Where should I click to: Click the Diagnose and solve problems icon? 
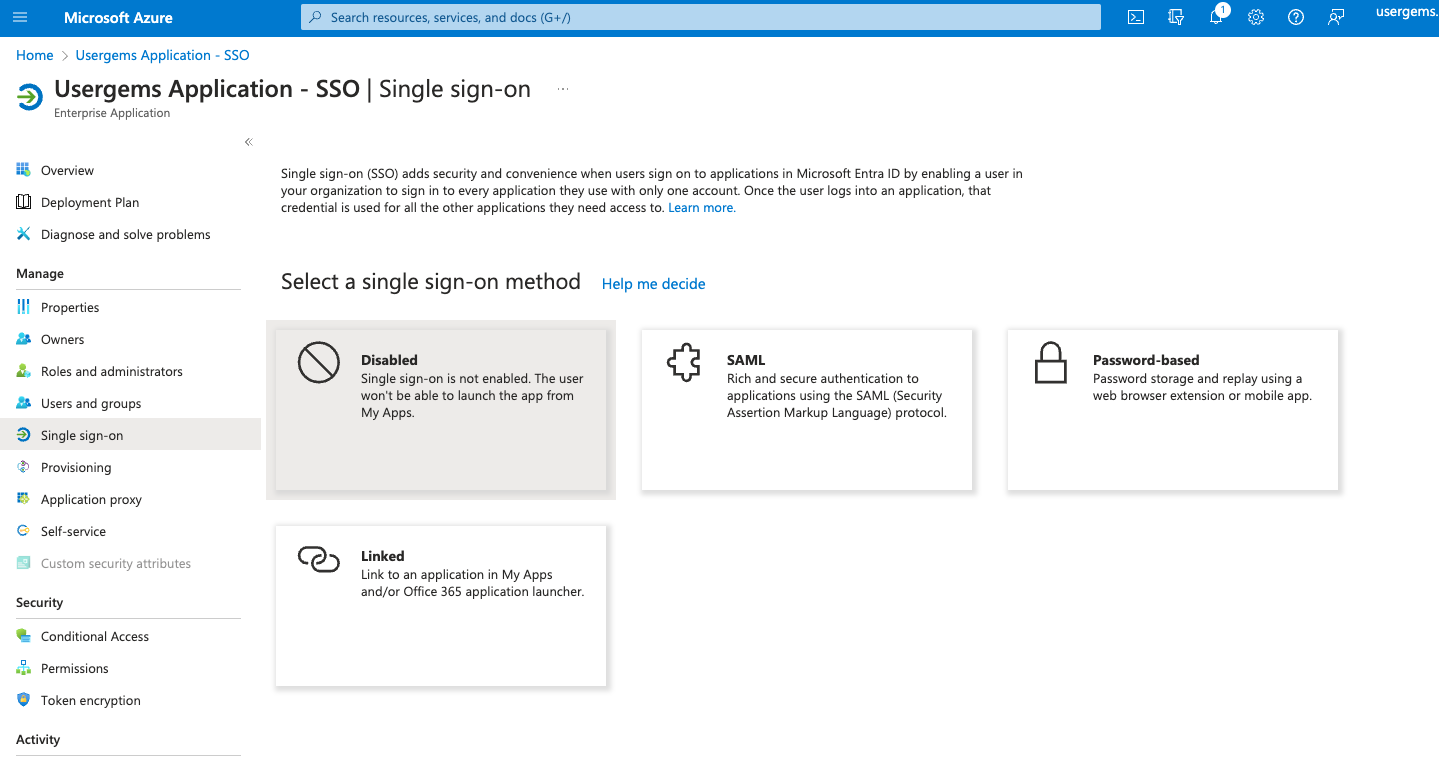(x=24, y=234)
